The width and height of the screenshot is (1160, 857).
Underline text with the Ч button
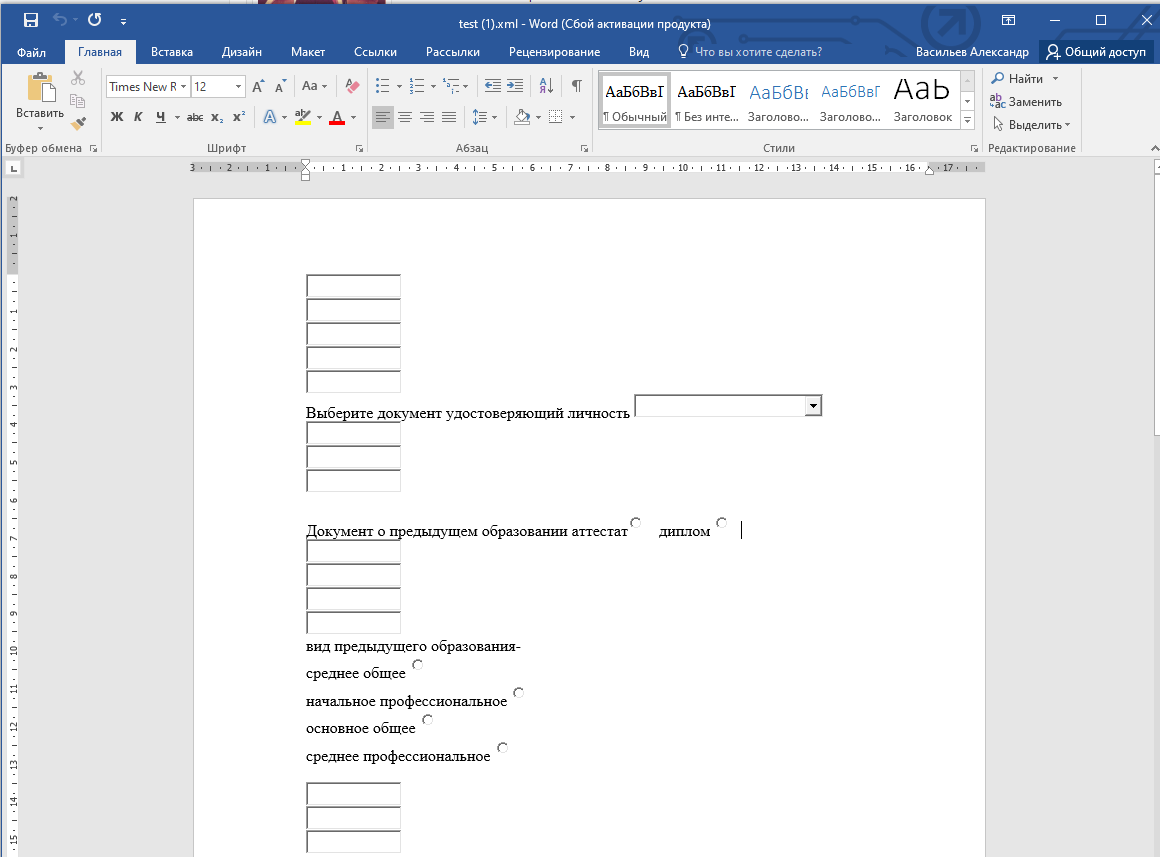pyautogui.click(x=161, y=117)
